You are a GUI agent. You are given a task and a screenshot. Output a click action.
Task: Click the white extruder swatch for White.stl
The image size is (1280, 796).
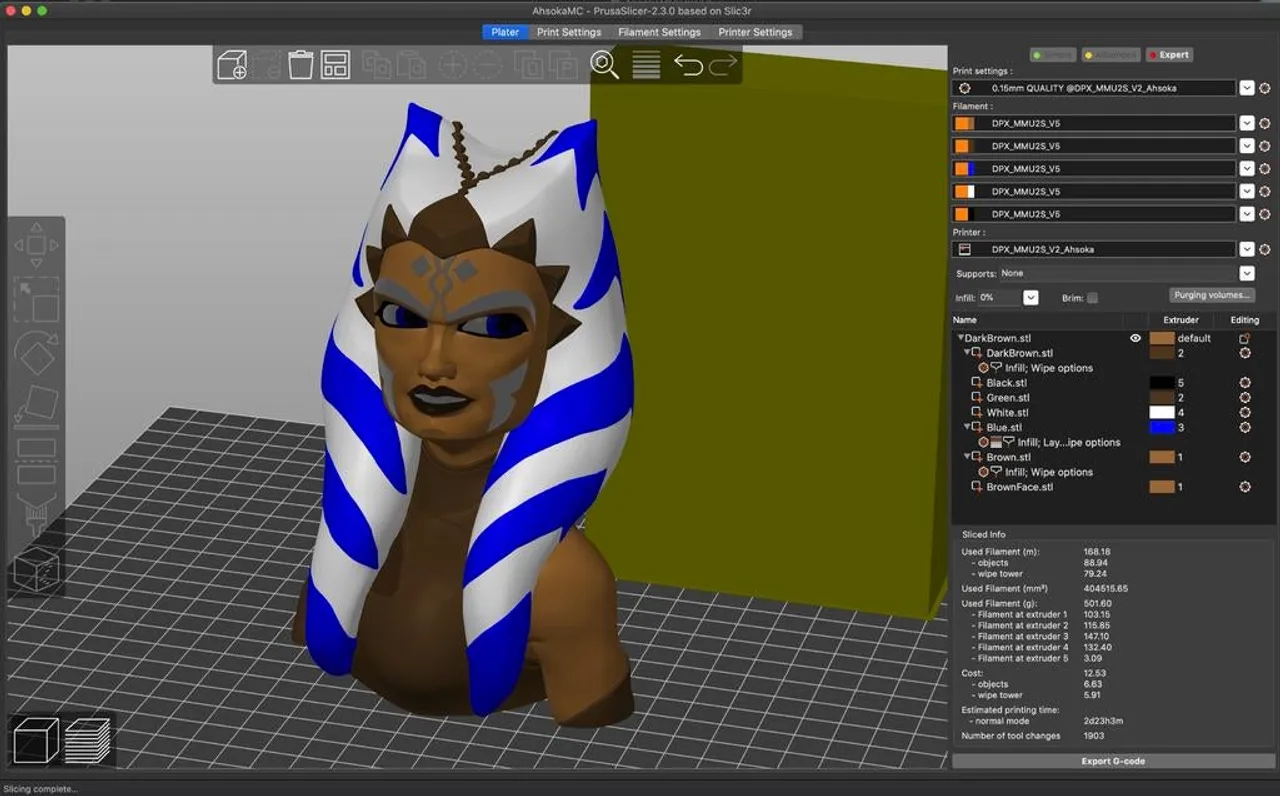coord(1161,412)
